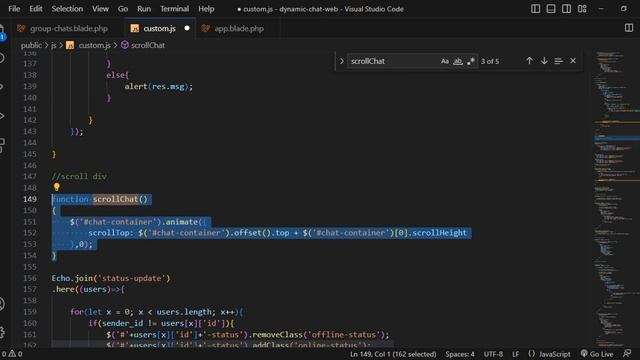Toggle panel layout icon
Screen dimensions: 640x360
point(551,9)
